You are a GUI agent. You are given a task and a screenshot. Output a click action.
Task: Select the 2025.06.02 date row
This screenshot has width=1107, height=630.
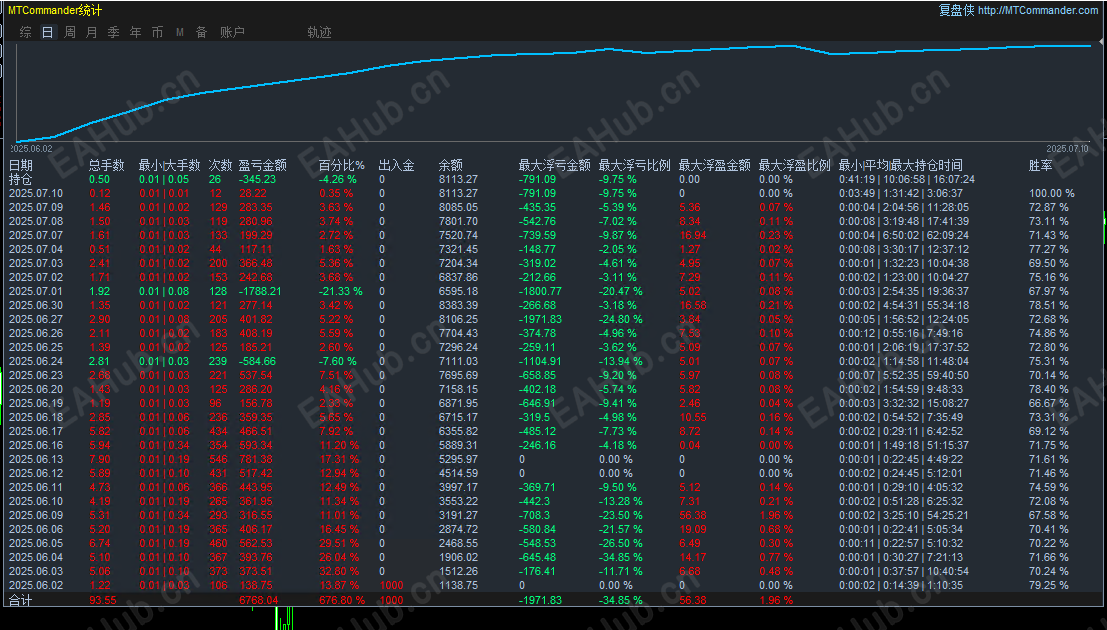(554, 585)
